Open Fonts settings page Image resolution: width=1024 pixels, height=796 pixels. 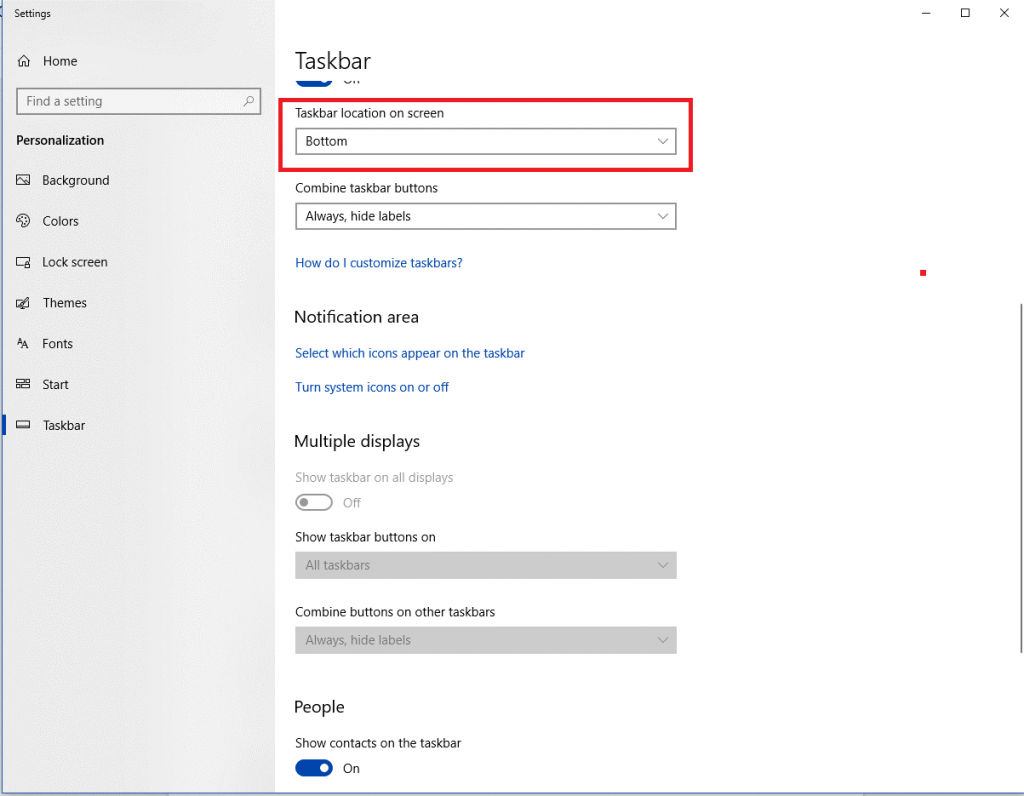pos(138,343)
